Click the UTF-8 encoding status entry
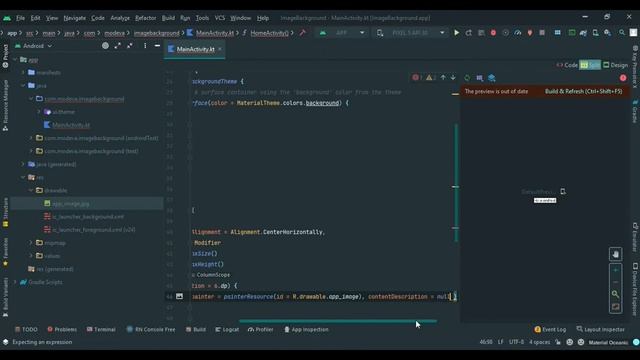The height and width of the screenshot is (360, 640). [516, 342]
